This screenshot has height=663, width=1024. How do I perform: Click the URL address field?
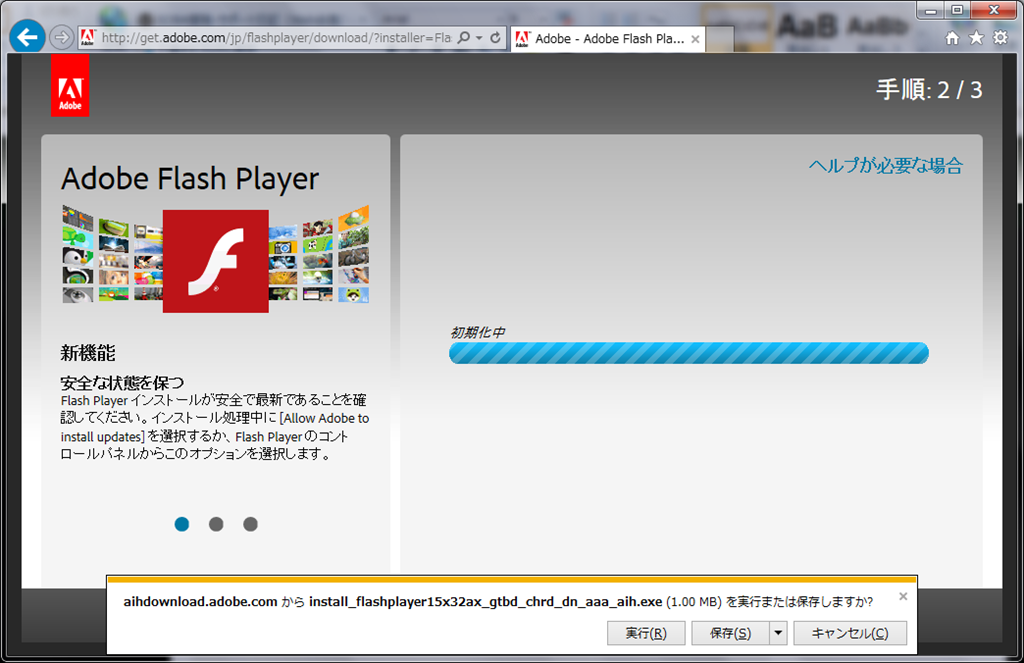coord(277,38)
